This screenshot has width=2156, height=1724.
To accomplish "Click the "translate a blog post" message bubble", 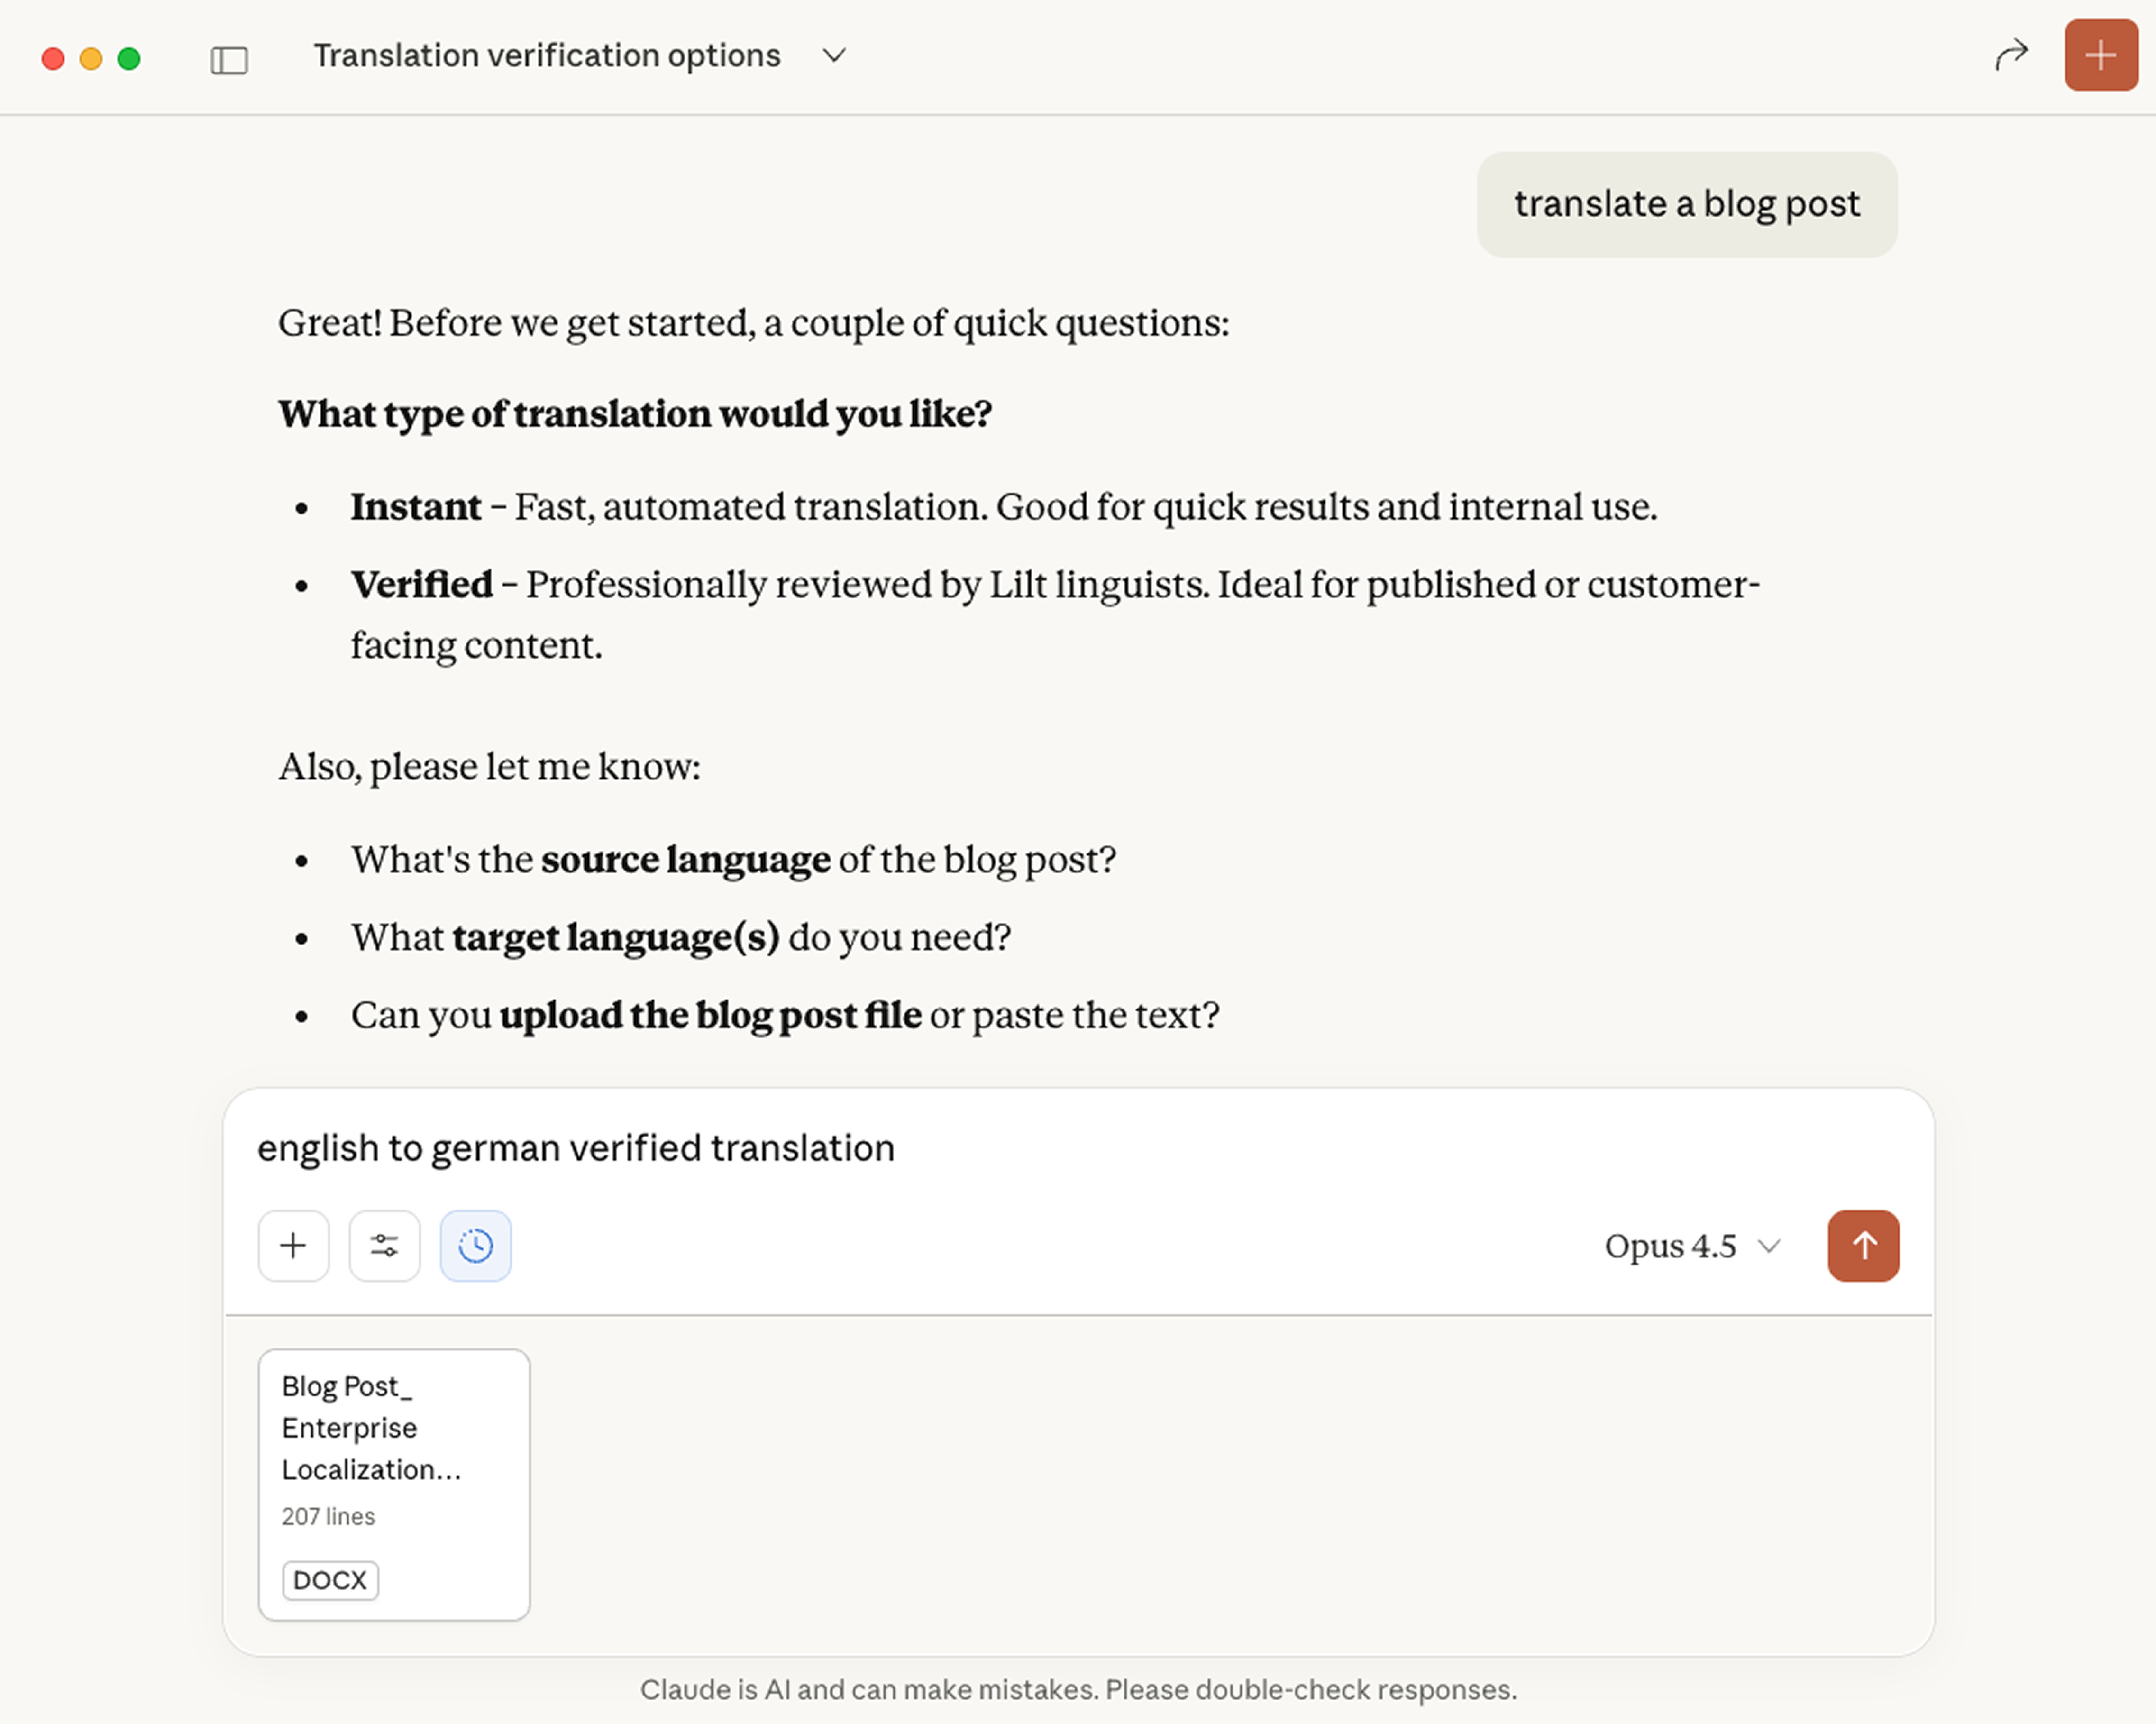I will [1686, 204].
